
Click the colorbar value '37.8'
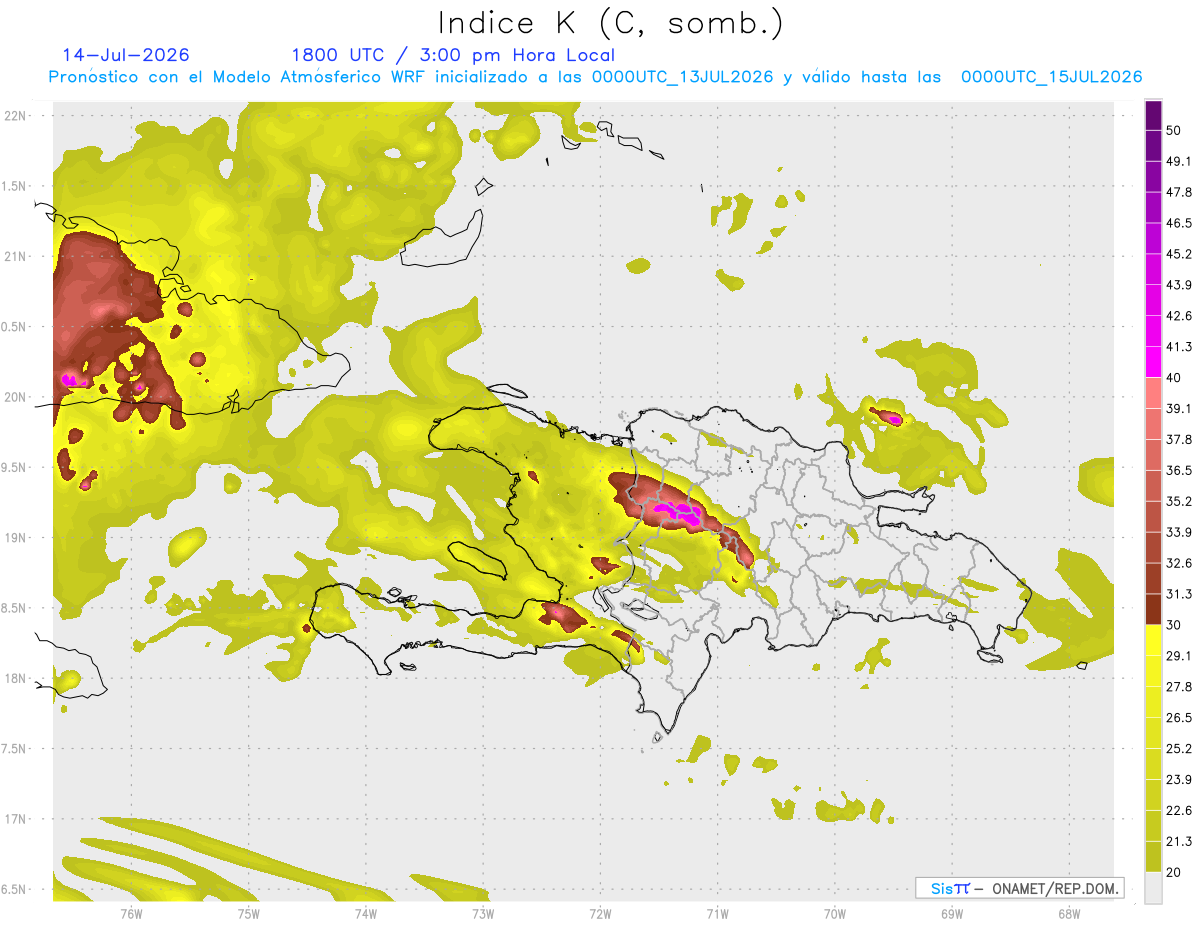(x=1178, y=439)
